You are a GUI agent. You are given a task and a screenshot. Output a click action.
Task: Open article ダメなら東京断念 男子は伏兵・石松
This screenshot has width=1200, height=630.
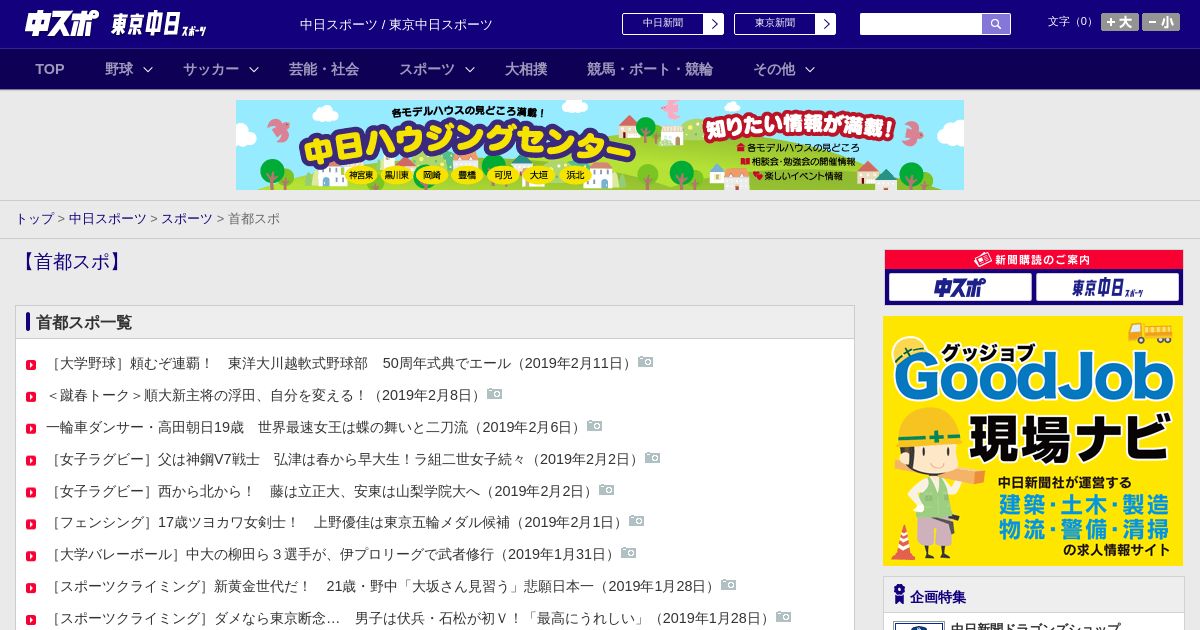pyautogui.click(x=410, y=618)
